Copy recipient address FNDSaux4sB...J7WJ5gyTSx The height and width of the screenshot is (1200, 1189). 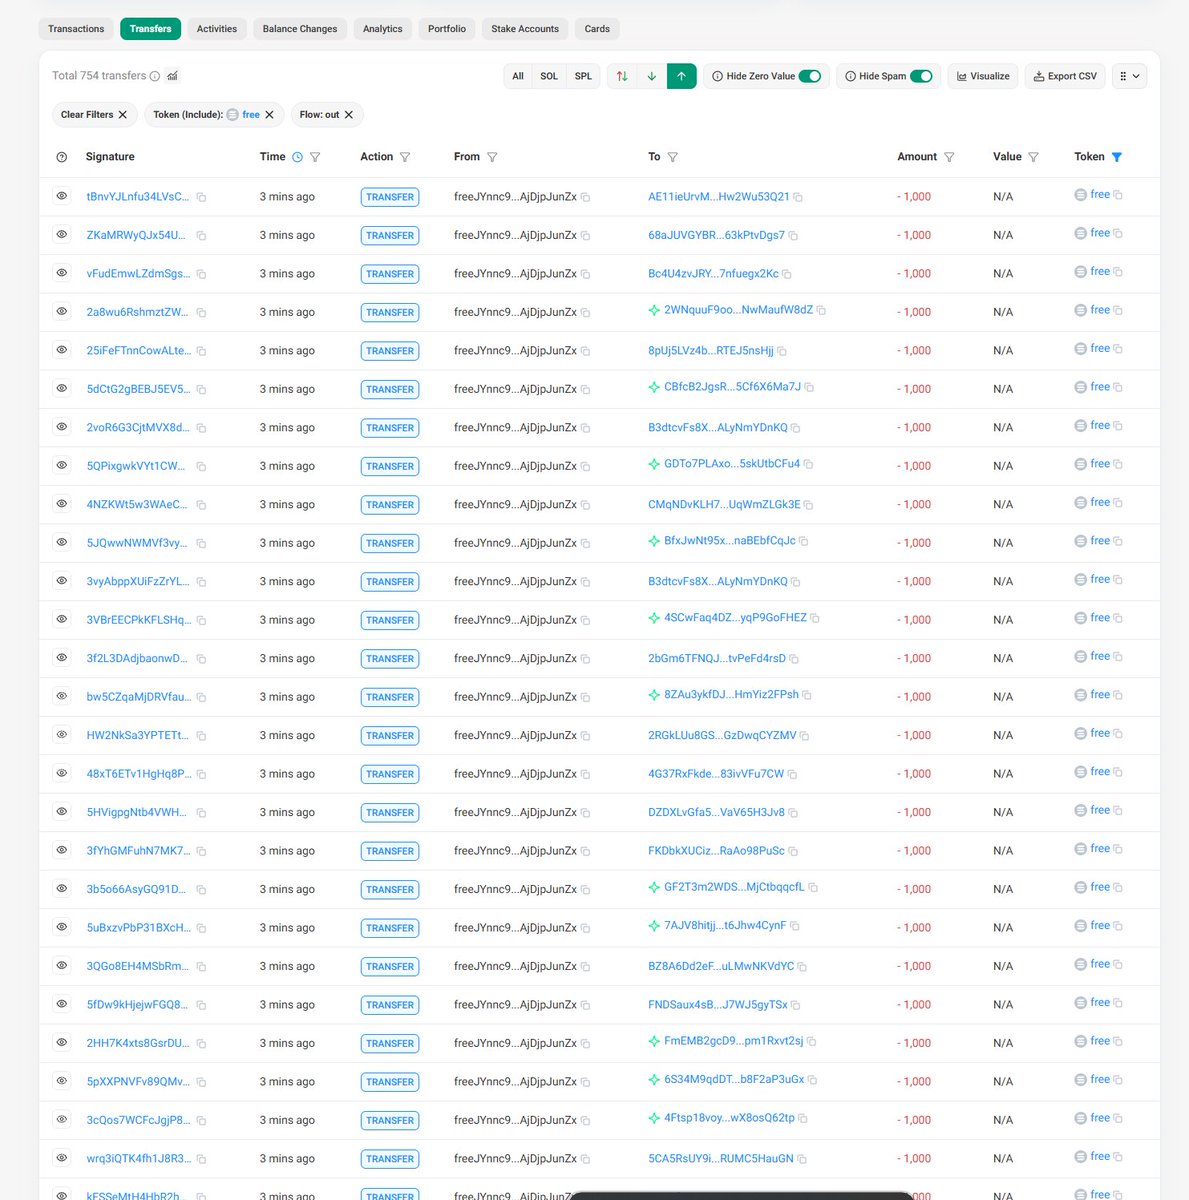(x=795, y=1006)
